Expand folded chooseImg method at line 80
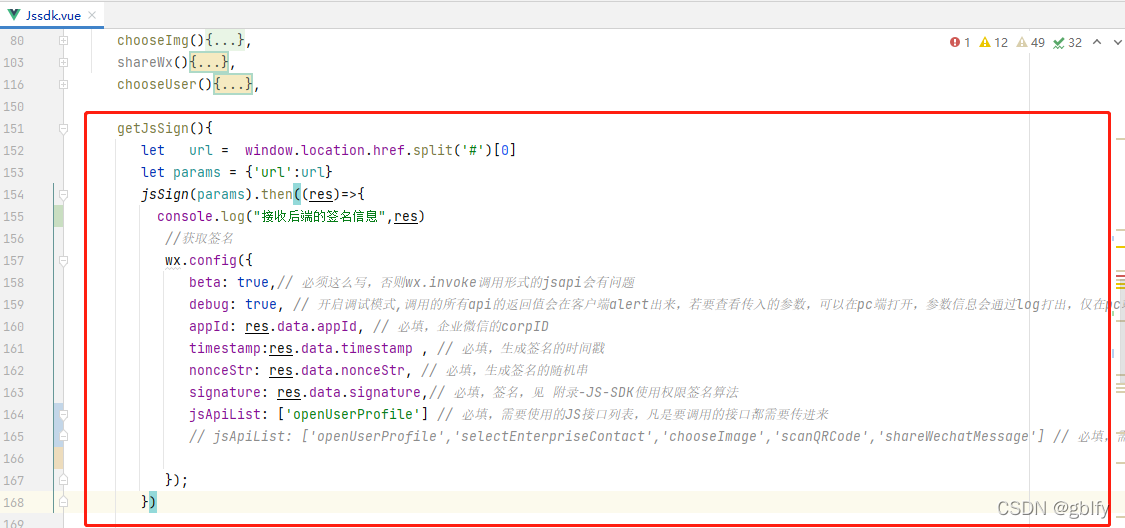The image size is (1125, 528). (63, 41)
